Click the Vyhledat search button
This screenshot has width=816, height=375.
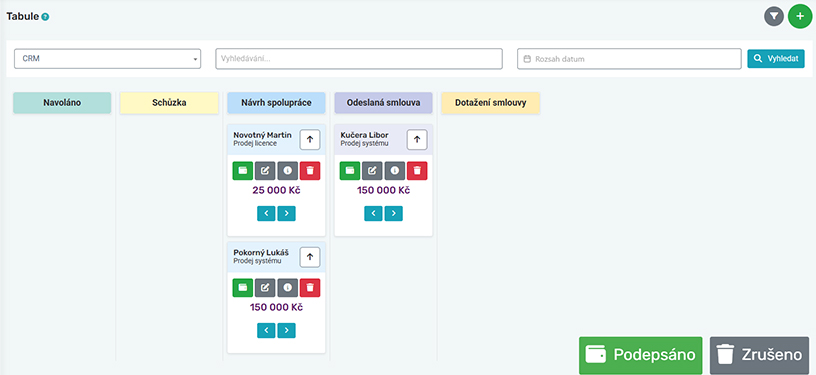776,59
